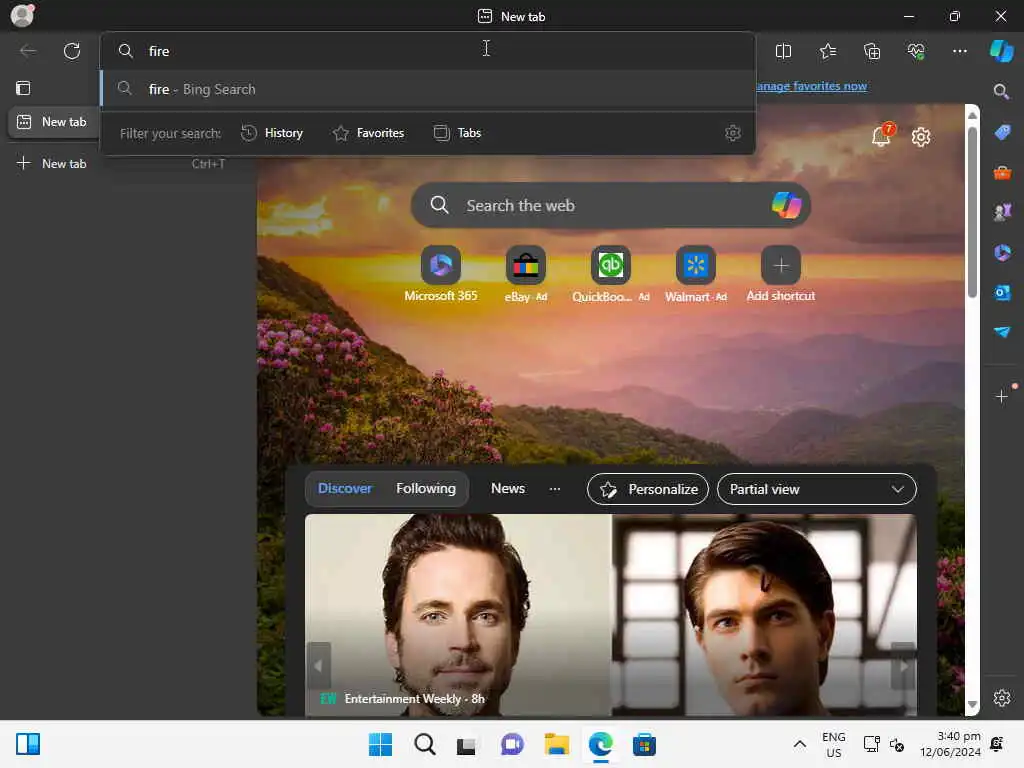
Task: Click the Personalize button
Action: (648, 489)
